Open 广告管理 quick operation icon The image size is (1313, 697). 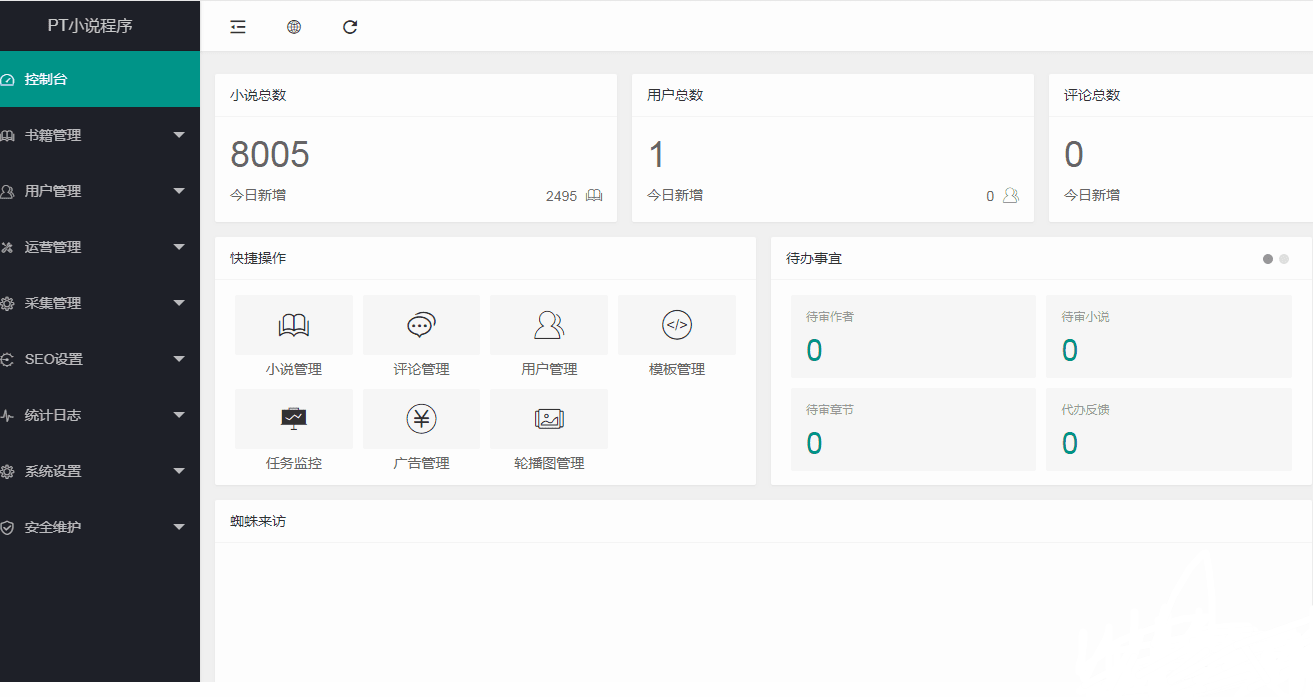421,419
